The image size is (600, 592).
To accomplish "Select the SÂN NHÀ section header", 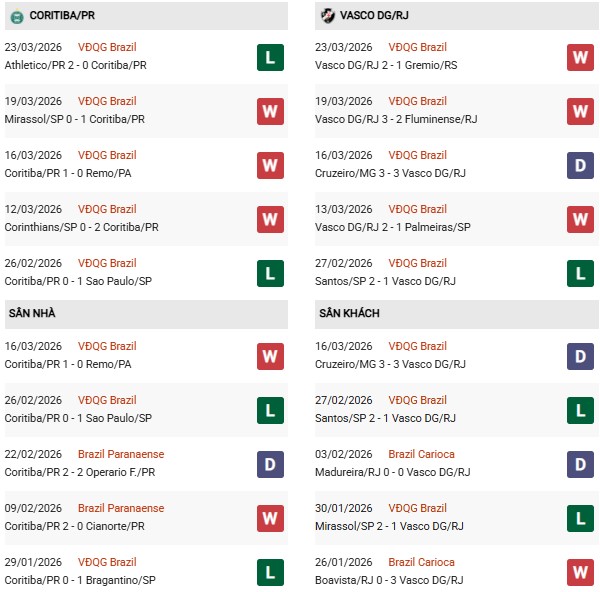I will pyautogui.click(x=31, y=314).
